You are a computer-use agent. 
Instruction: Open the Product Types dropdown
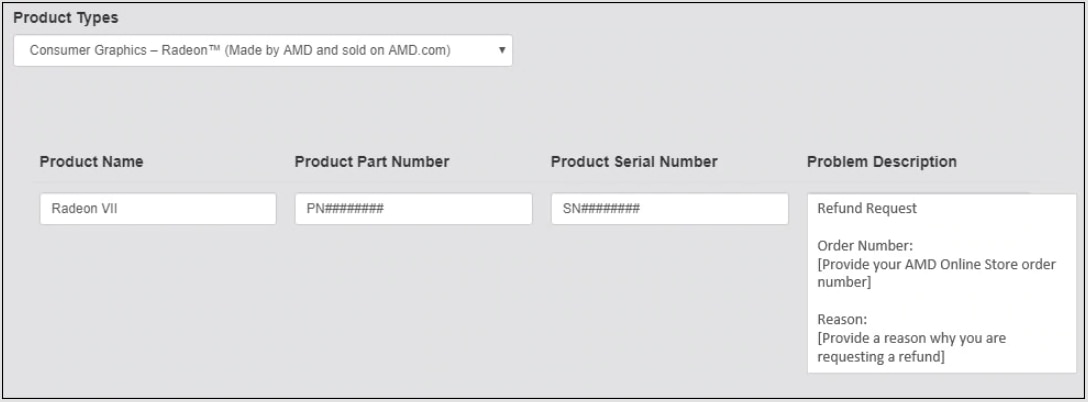(263, 51)
